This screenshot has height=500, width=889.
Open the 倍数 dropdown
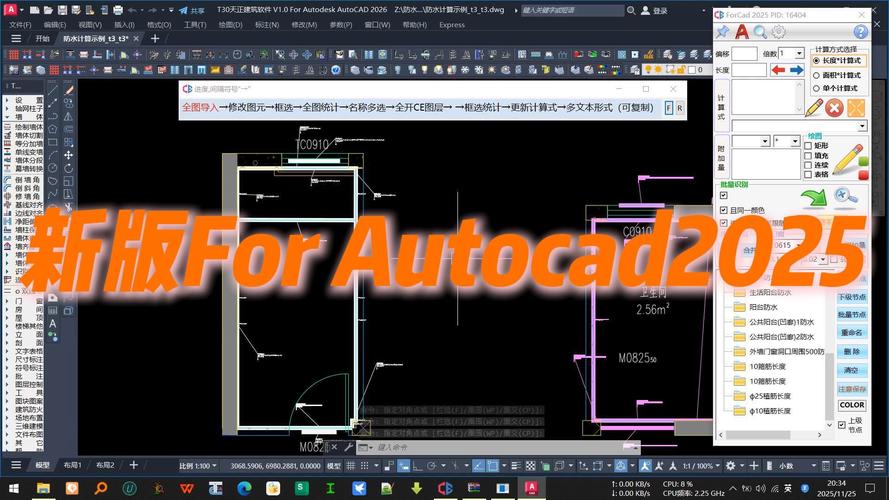tap(799, 53)
